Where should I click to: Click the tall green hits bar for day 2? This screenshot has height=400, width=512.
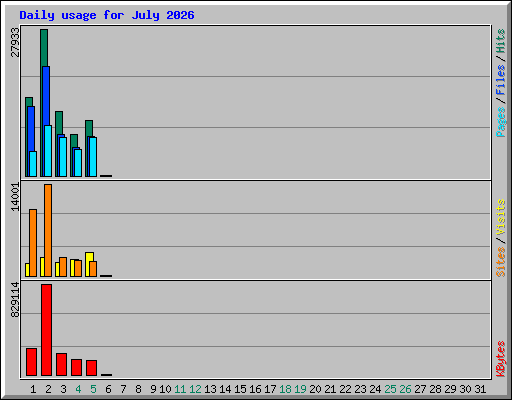[44, 48]
